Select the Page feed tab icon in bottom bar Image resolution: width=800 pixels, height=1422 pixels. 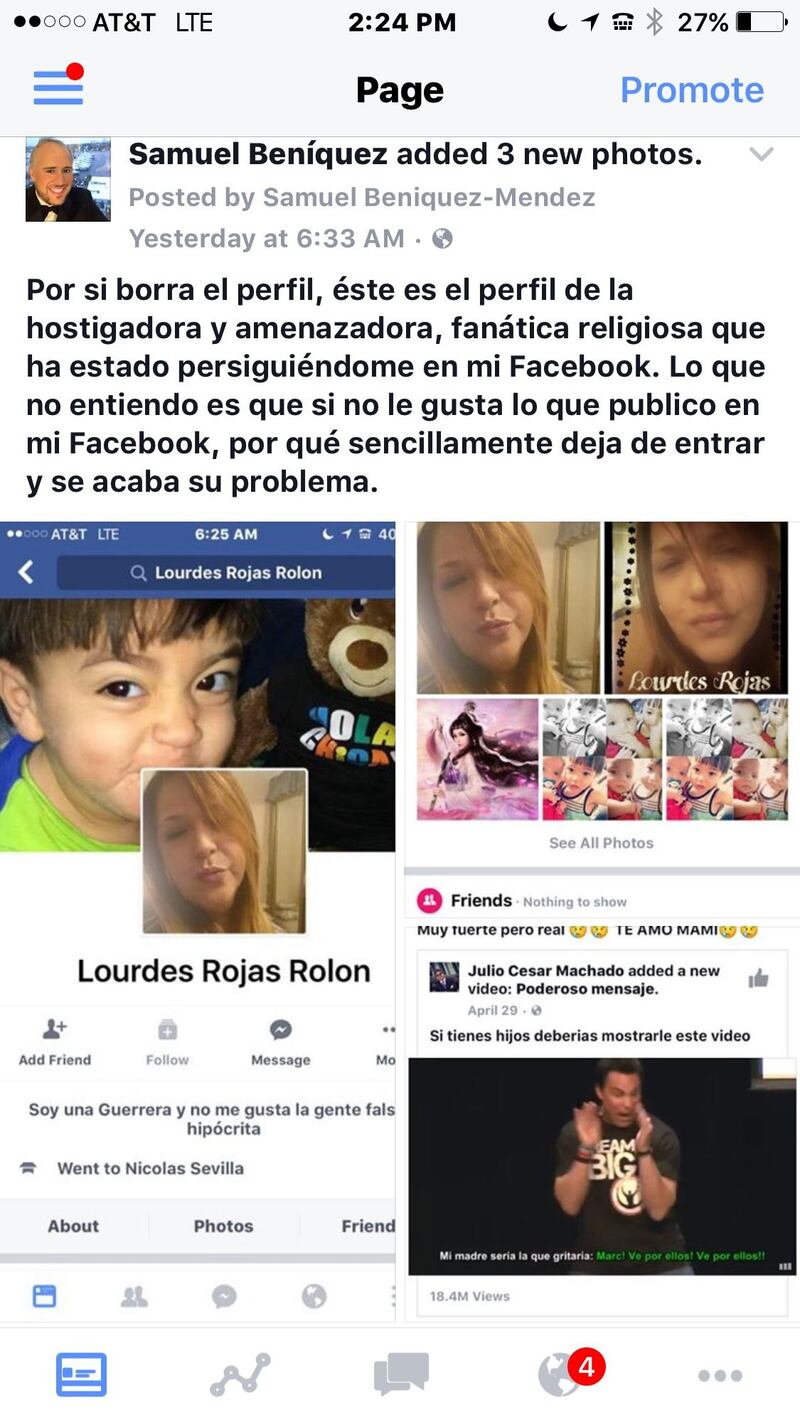coord(81,1375)
